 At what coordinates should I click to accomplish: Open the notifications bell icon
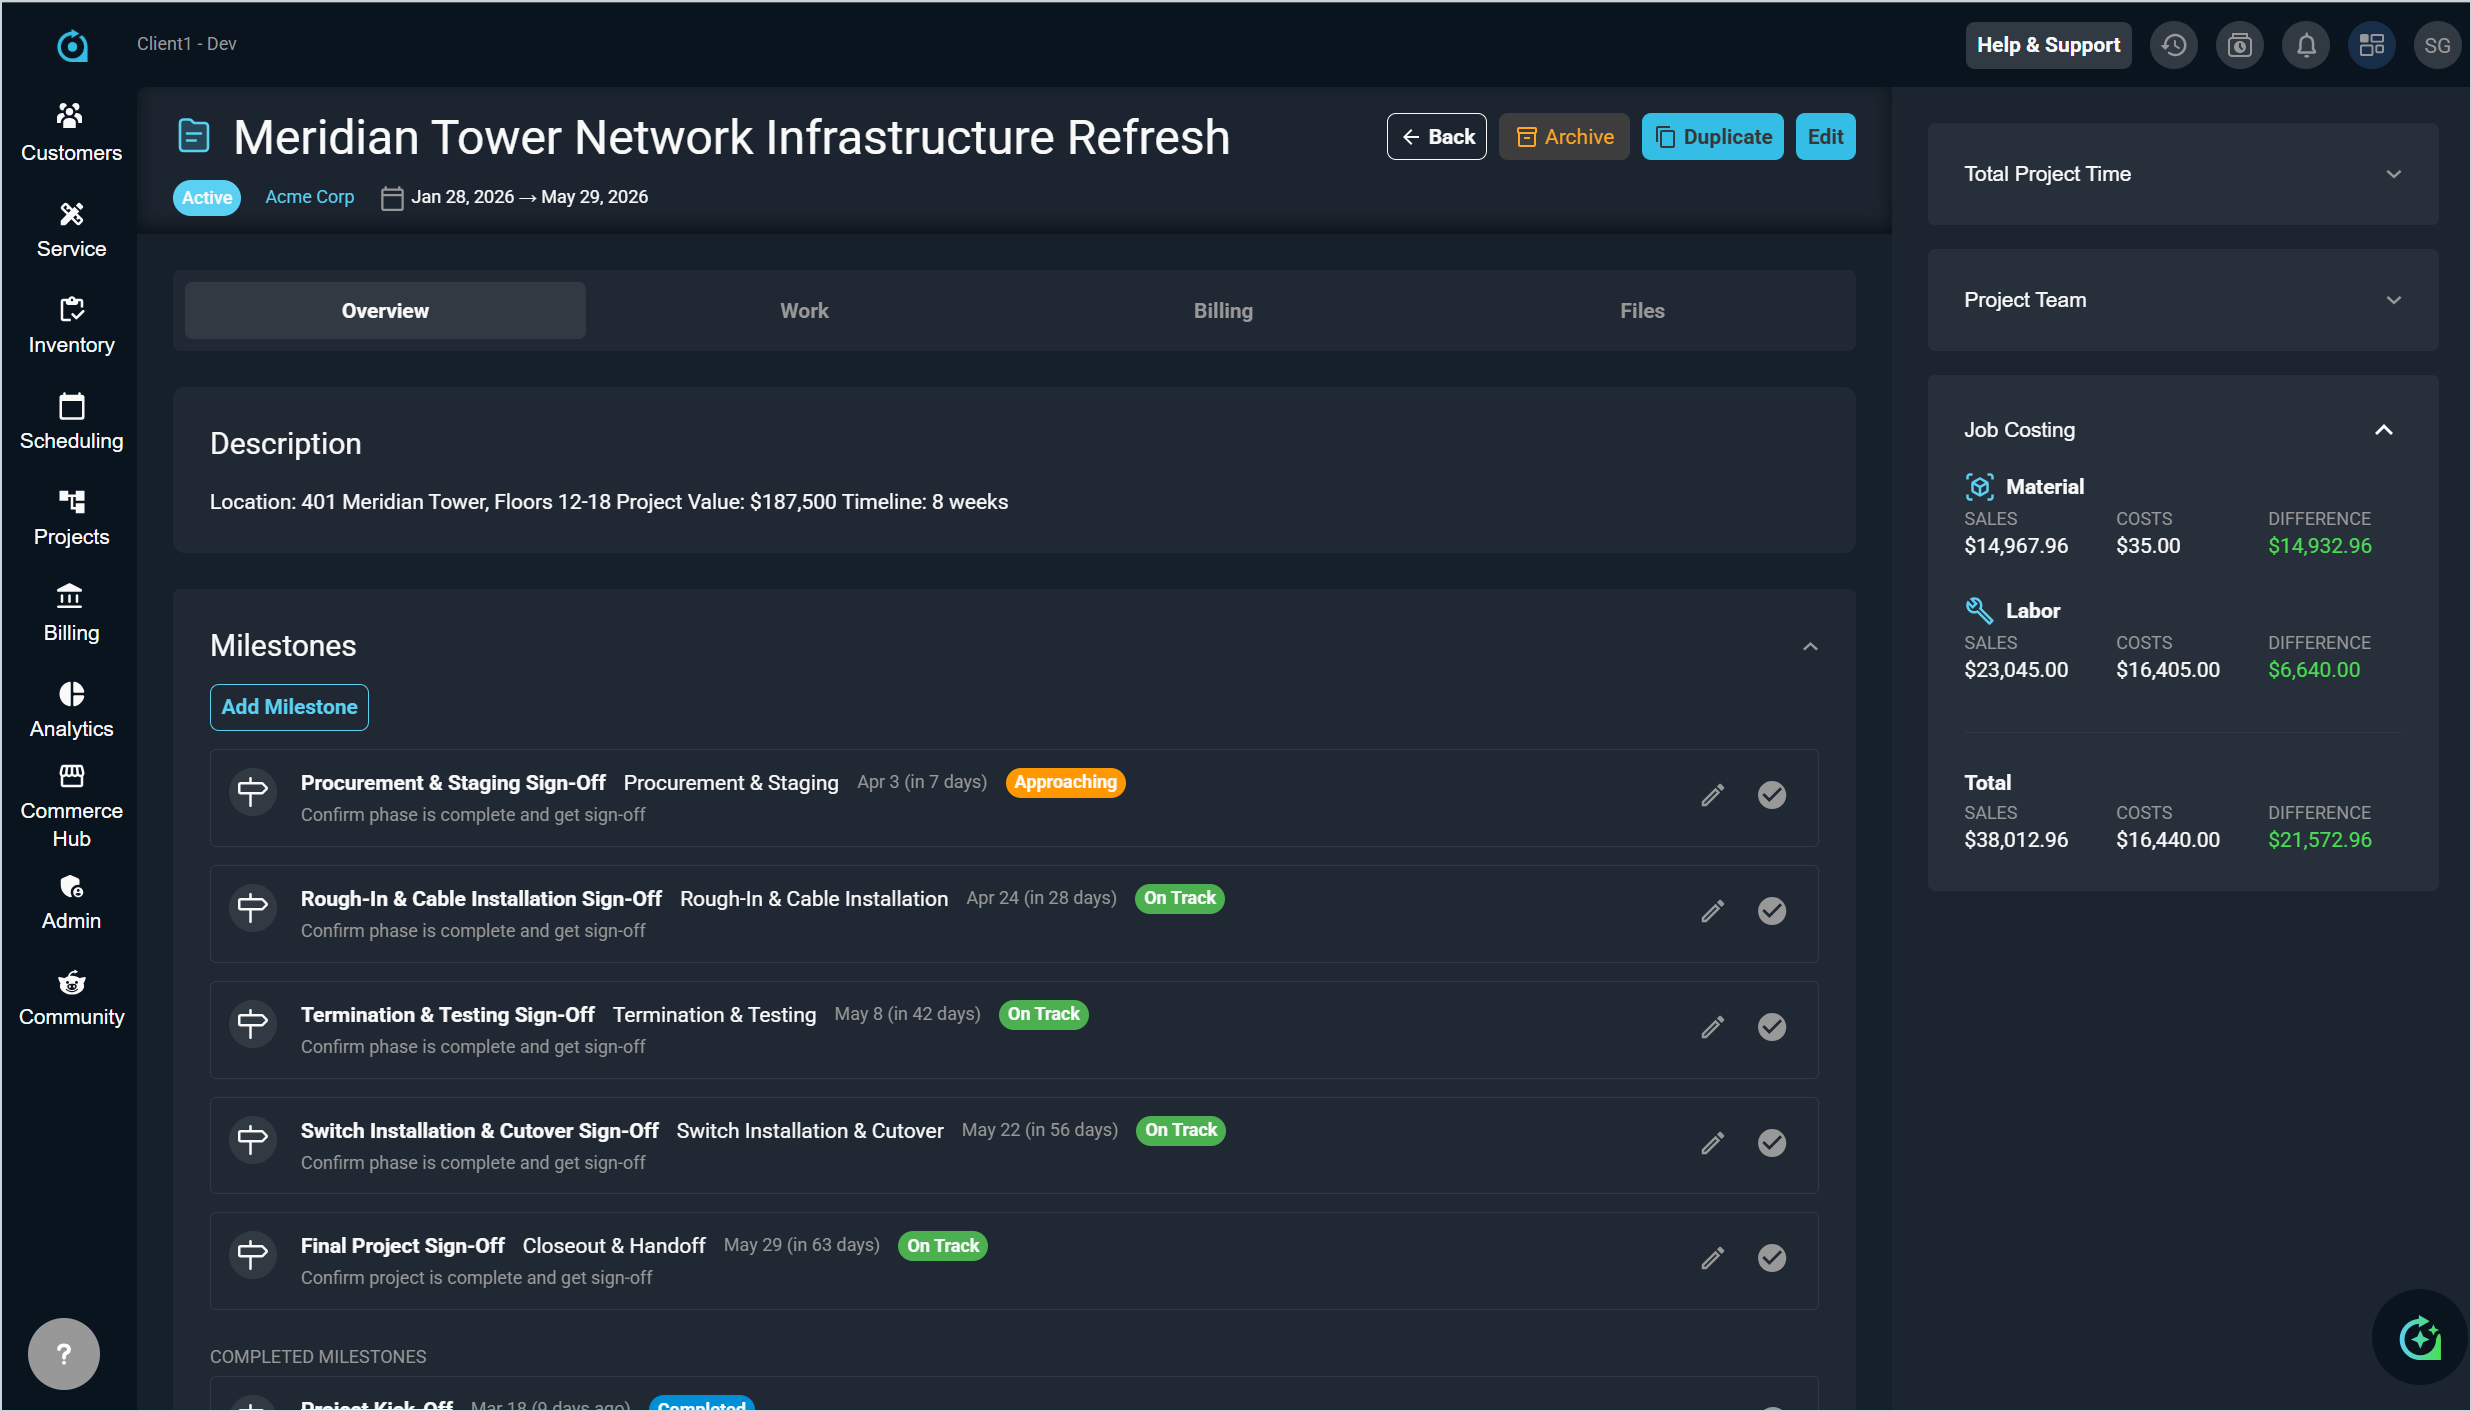[x=2306, y=45]
